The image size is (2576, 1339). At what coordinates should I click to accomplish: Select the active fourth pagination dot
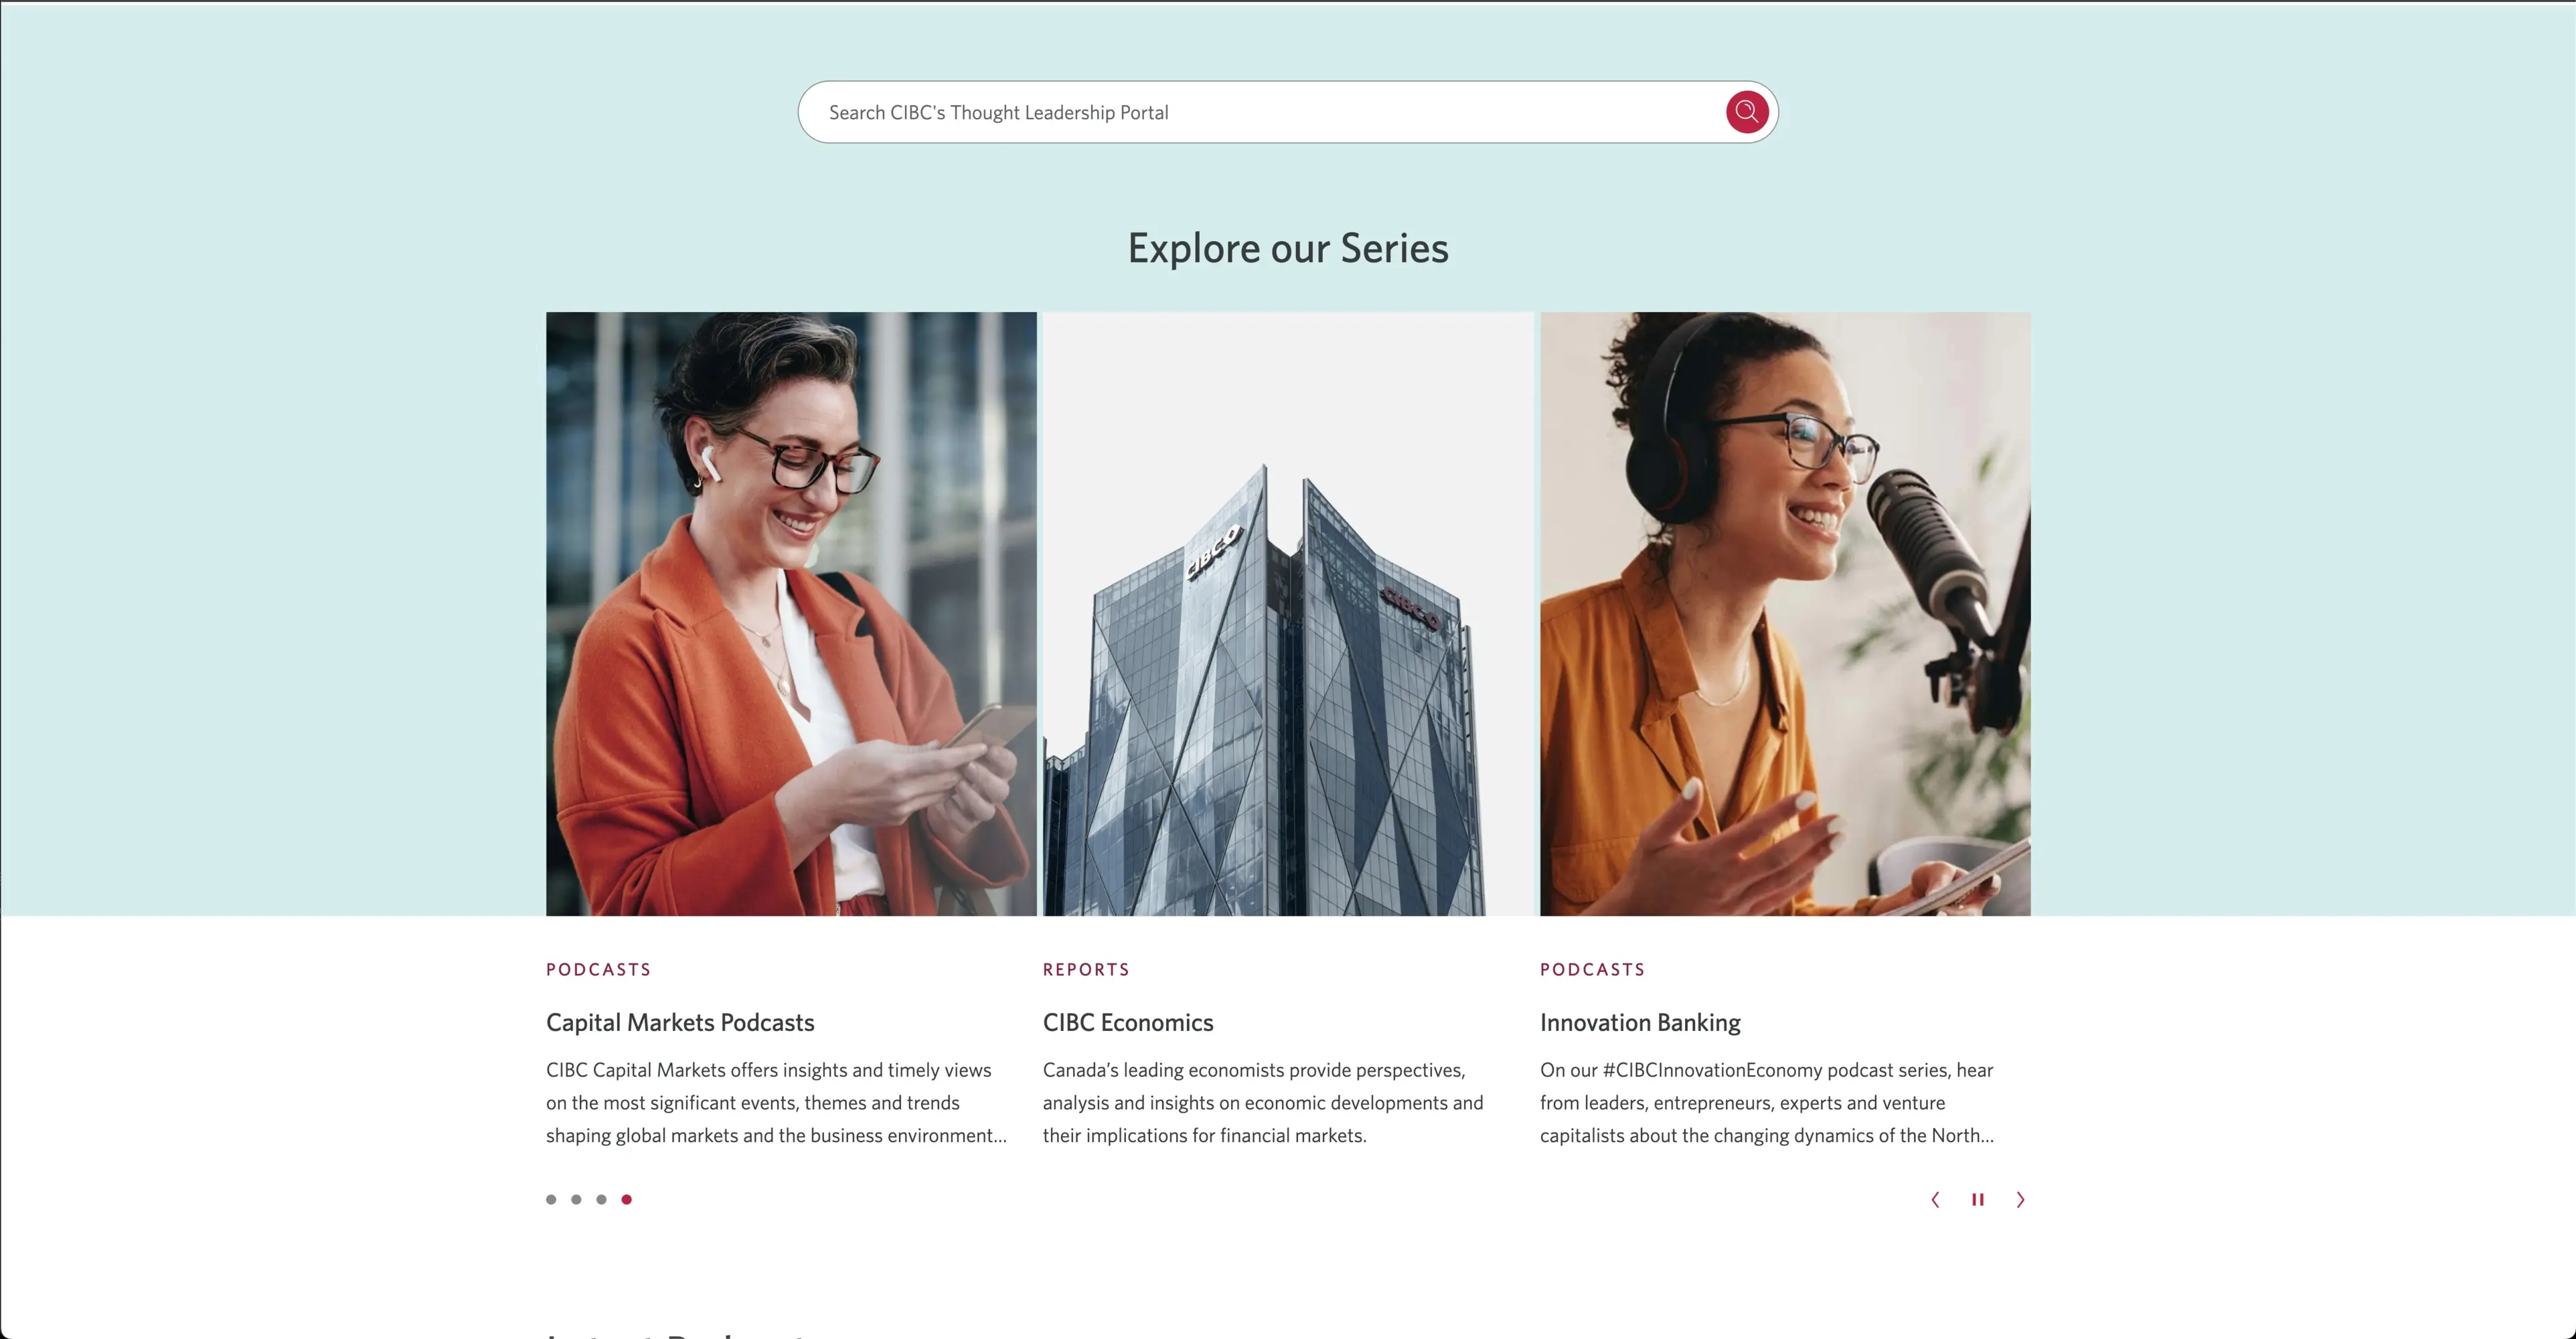coord(626,1199)
